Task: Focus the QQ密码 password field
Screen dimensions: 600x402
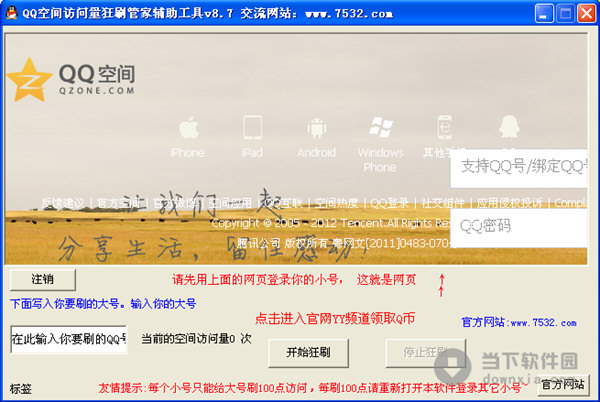Action: 519,228
